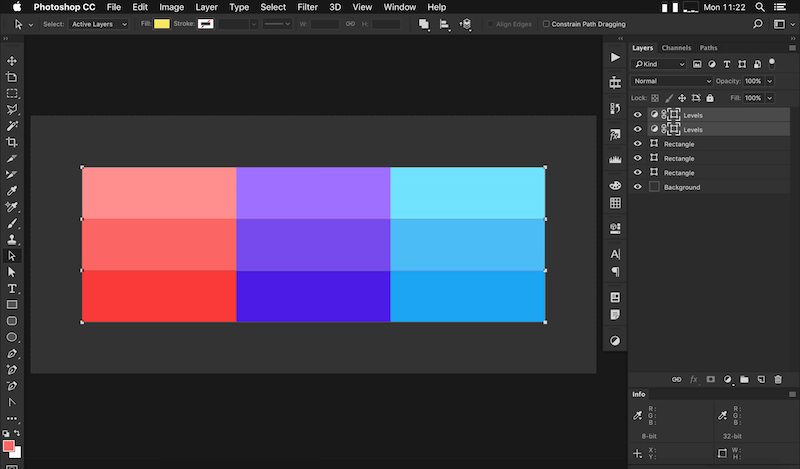
Task: Add a layer mask from Layers panel
Action: [x=710, y=380]
